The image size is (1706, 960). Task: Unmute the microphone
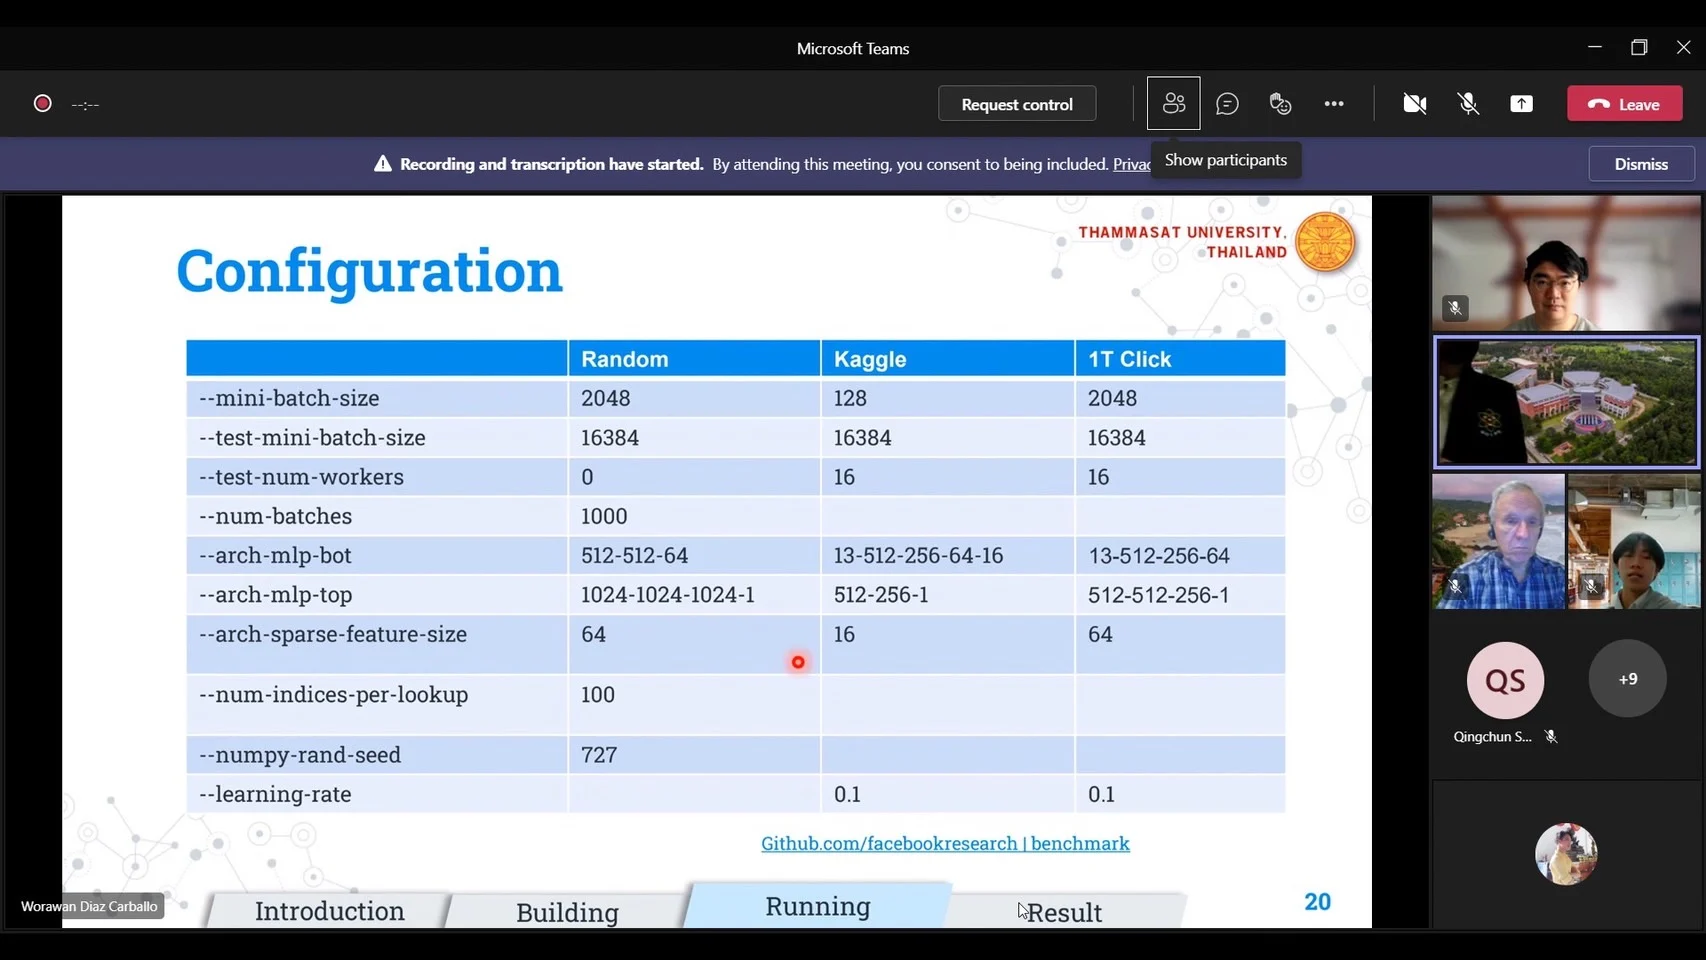pyautogui.click(x=1468, y=104)
